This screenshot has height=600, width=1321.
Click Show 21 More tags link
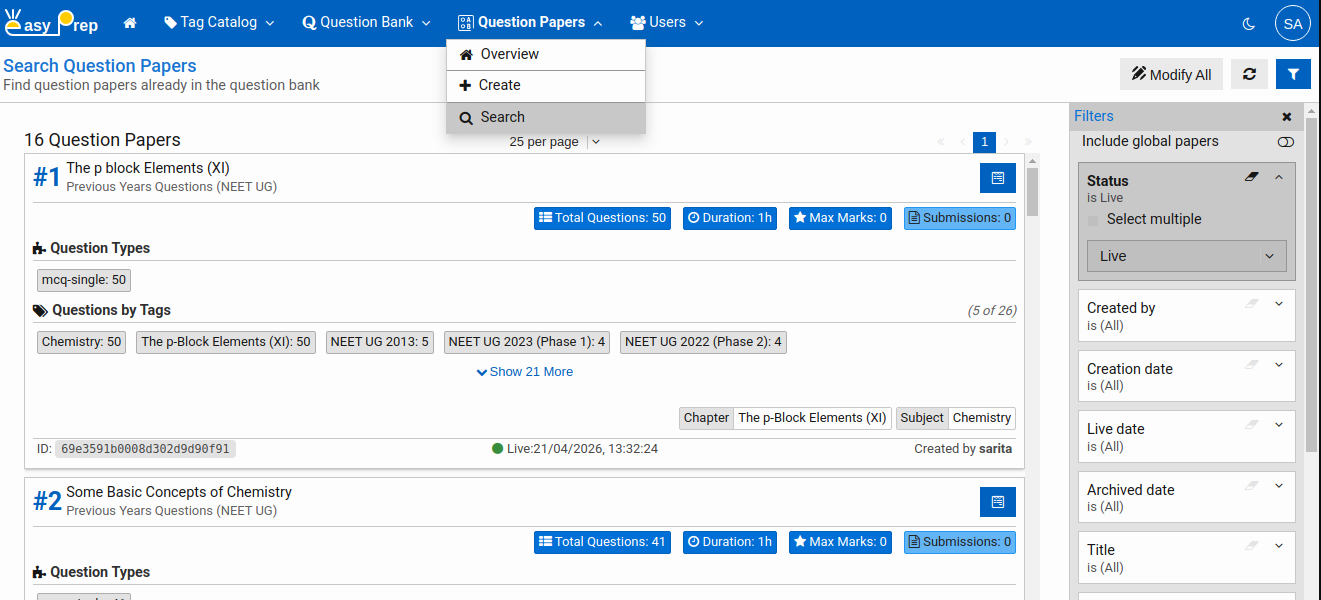(x=525, y=372)
